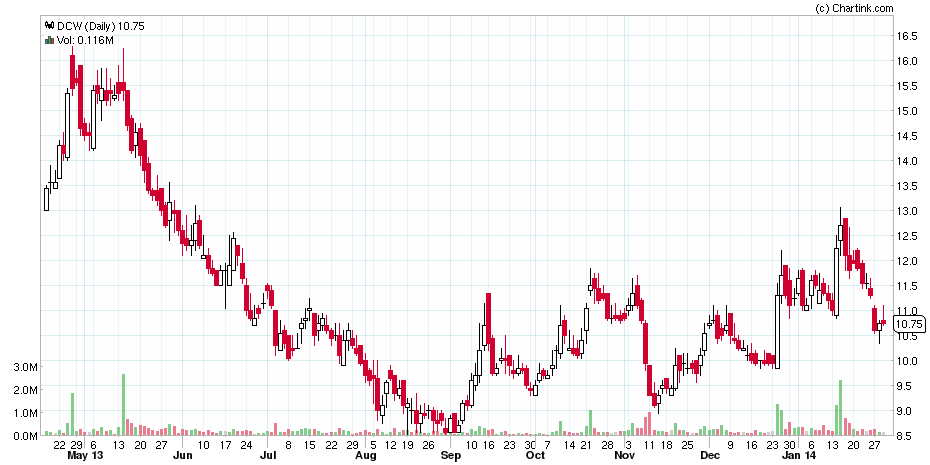Screen dimensions: 930x465
Task: Click the 15.5 price axis label
Action: 906,86
